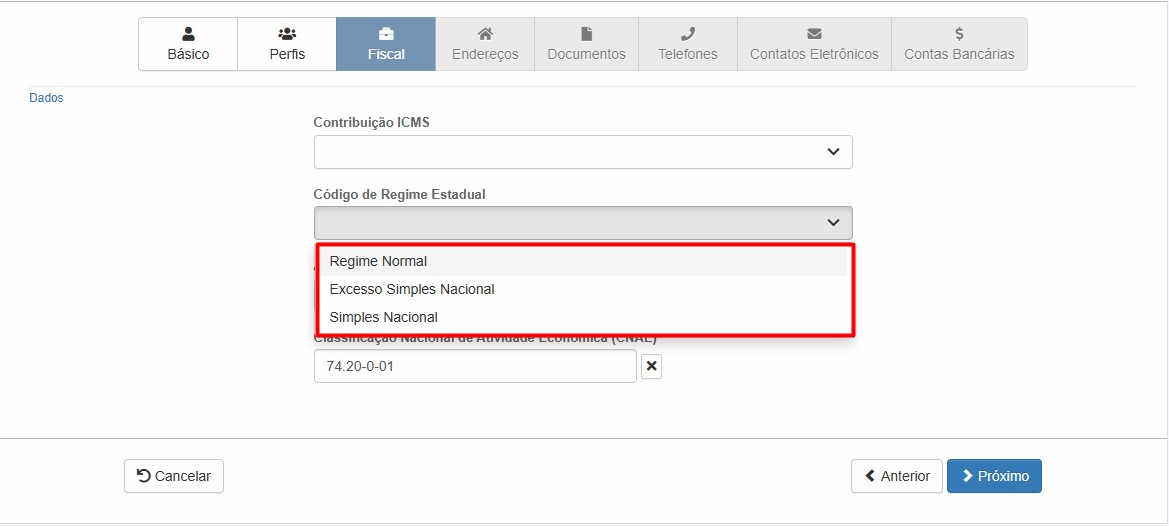Click the house icon for Endereços
Screen dimensions: 1169x526
[x=485, y=34]
